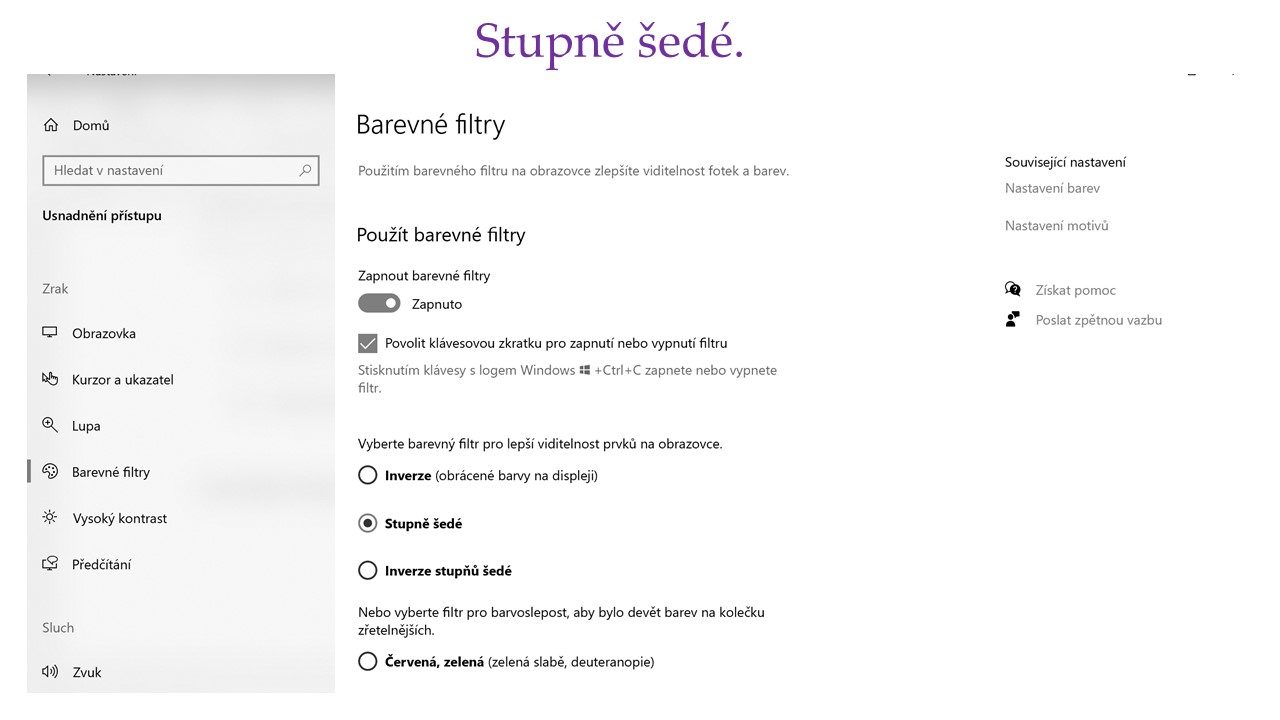Open the Lupa magnifier icon
This screenshot has width=1280, height=720.
[x=50, y=425]
